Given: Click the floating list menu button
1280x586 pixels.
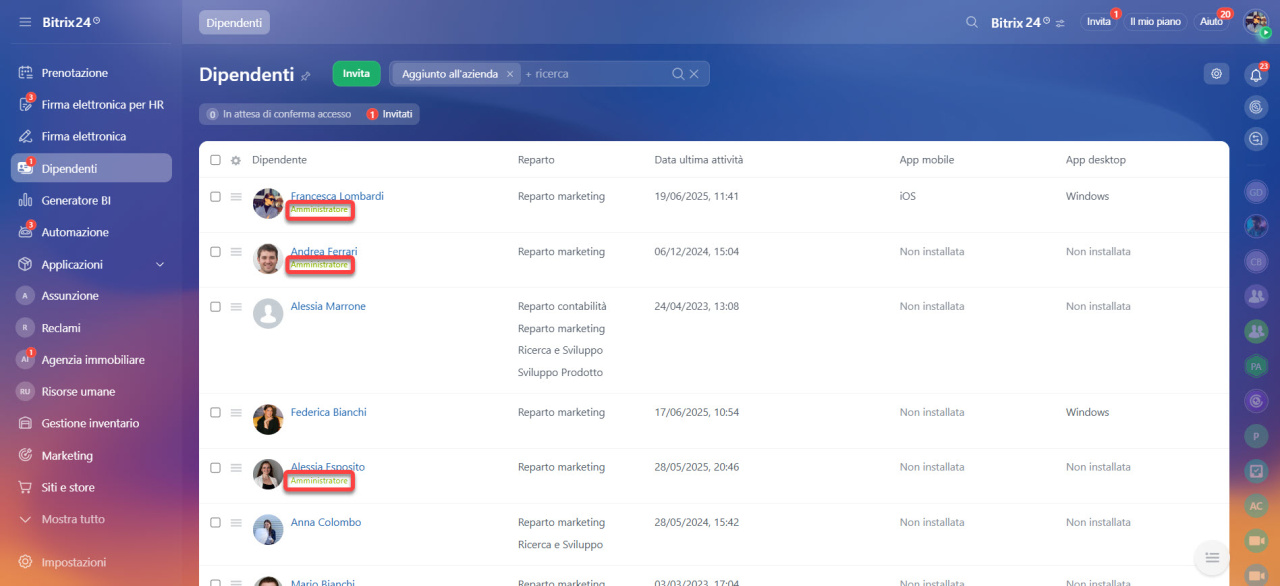Looking at the screenshot, I should pos(1212,557).
